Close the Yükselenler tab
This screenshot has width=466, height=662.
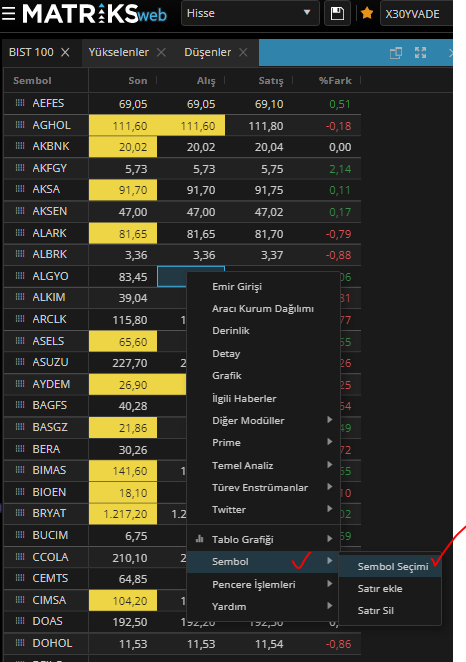pyautogui.click(x=161, y=52)
